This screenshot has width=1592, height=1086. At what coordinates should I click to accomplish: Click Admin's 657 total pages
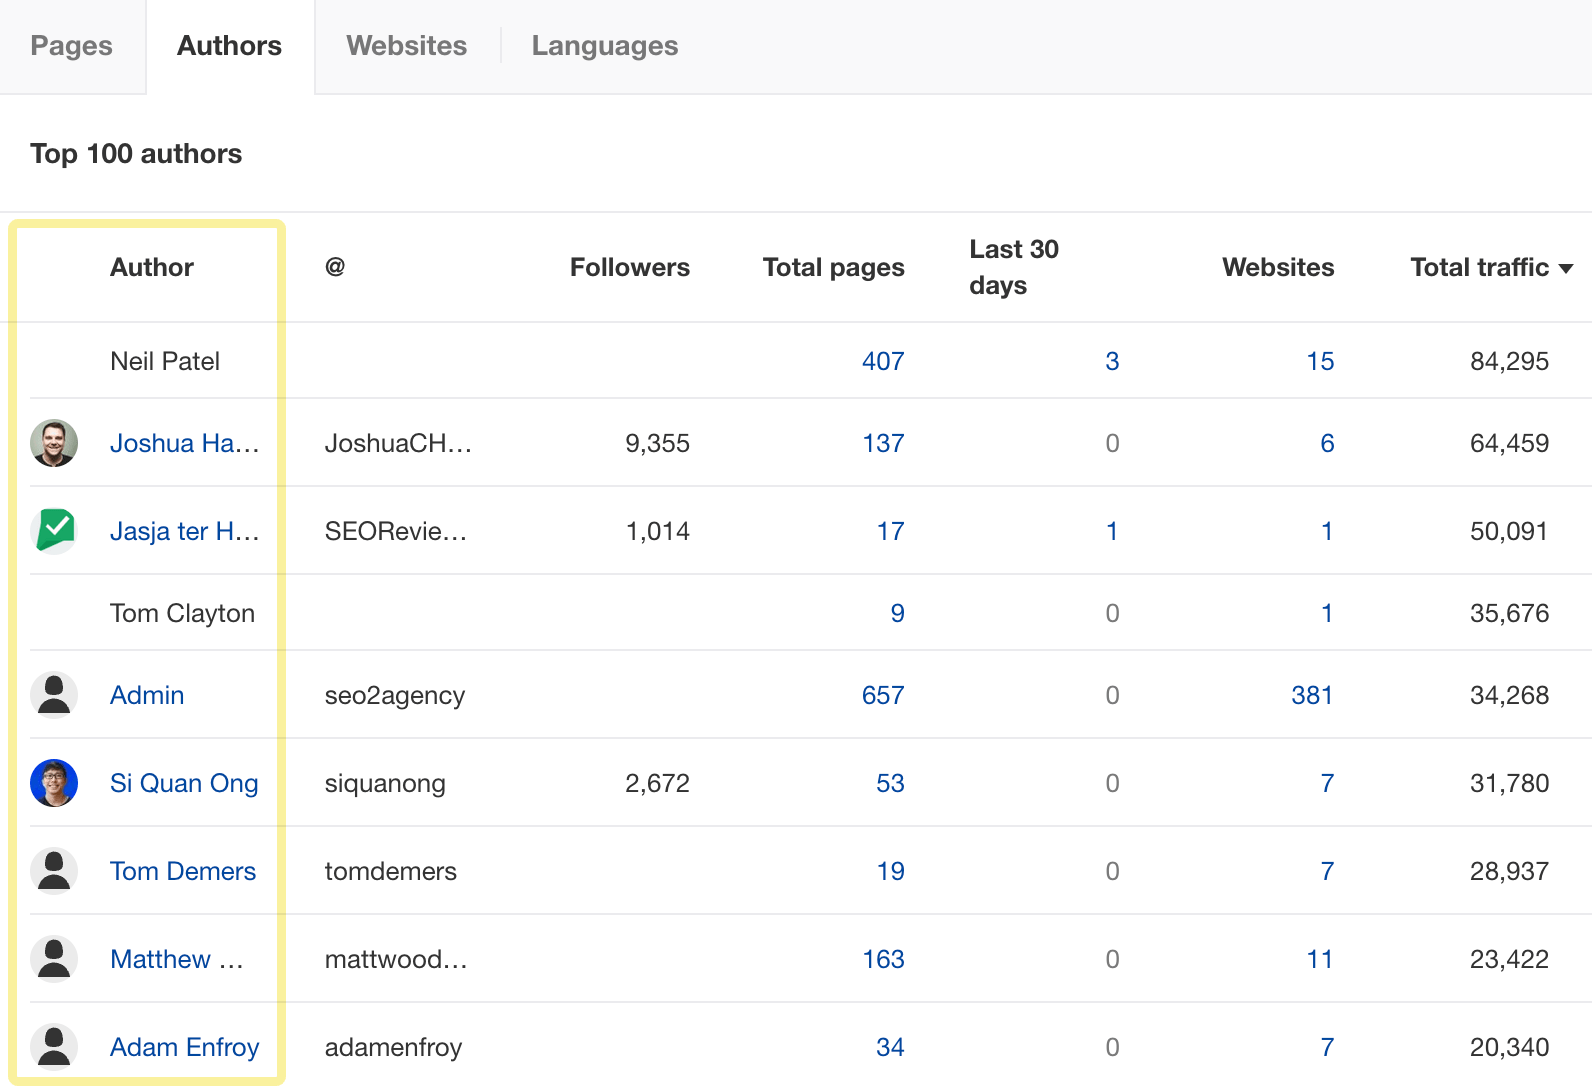883,695
